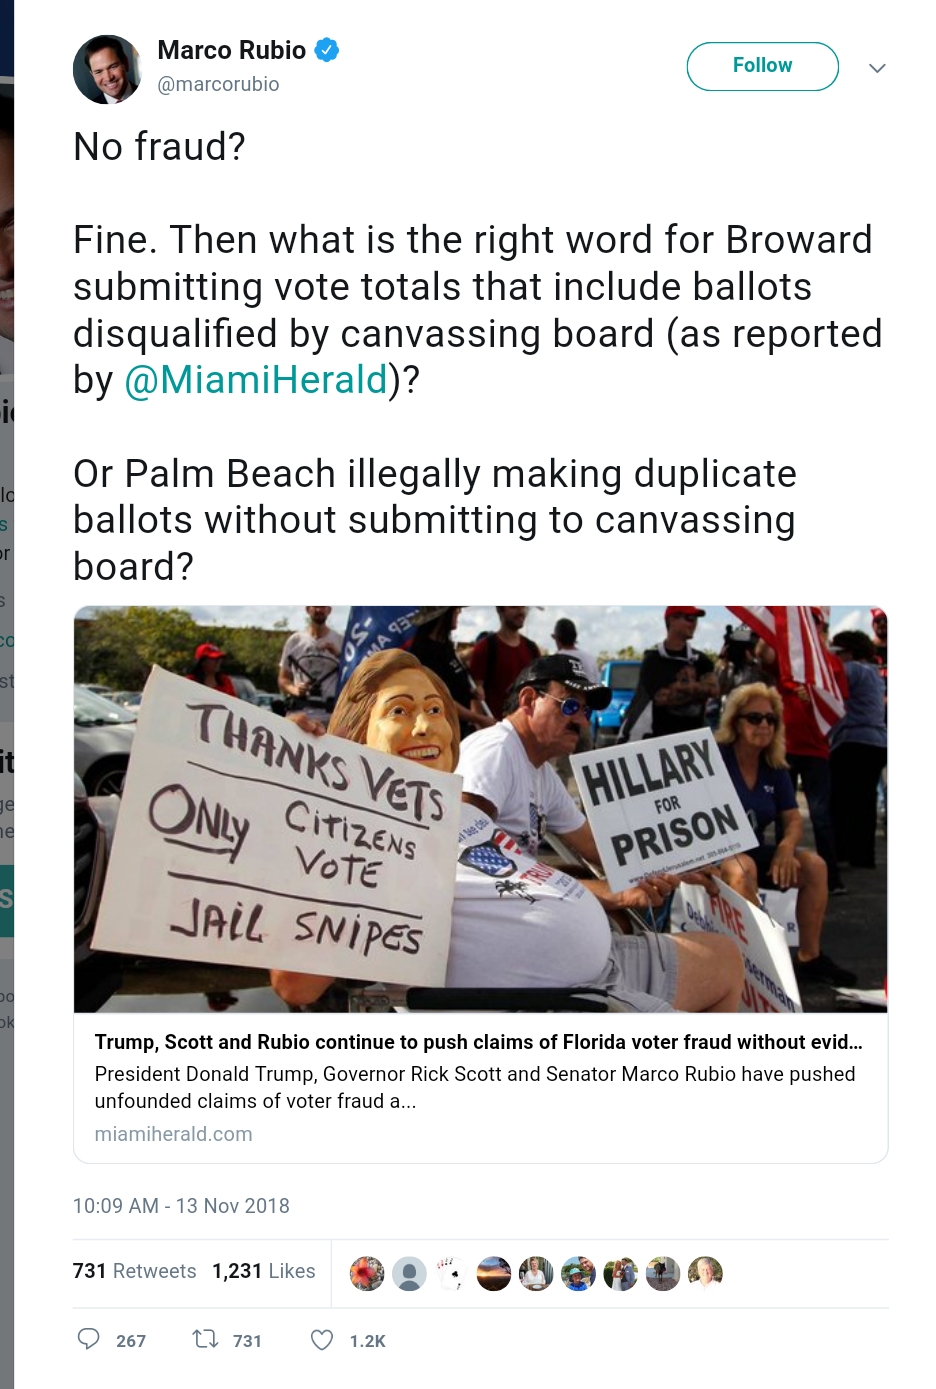Viewport: 936px width, 1389px height.
Task: Click the last liker avatar in row
Action: coord(705,1273)
